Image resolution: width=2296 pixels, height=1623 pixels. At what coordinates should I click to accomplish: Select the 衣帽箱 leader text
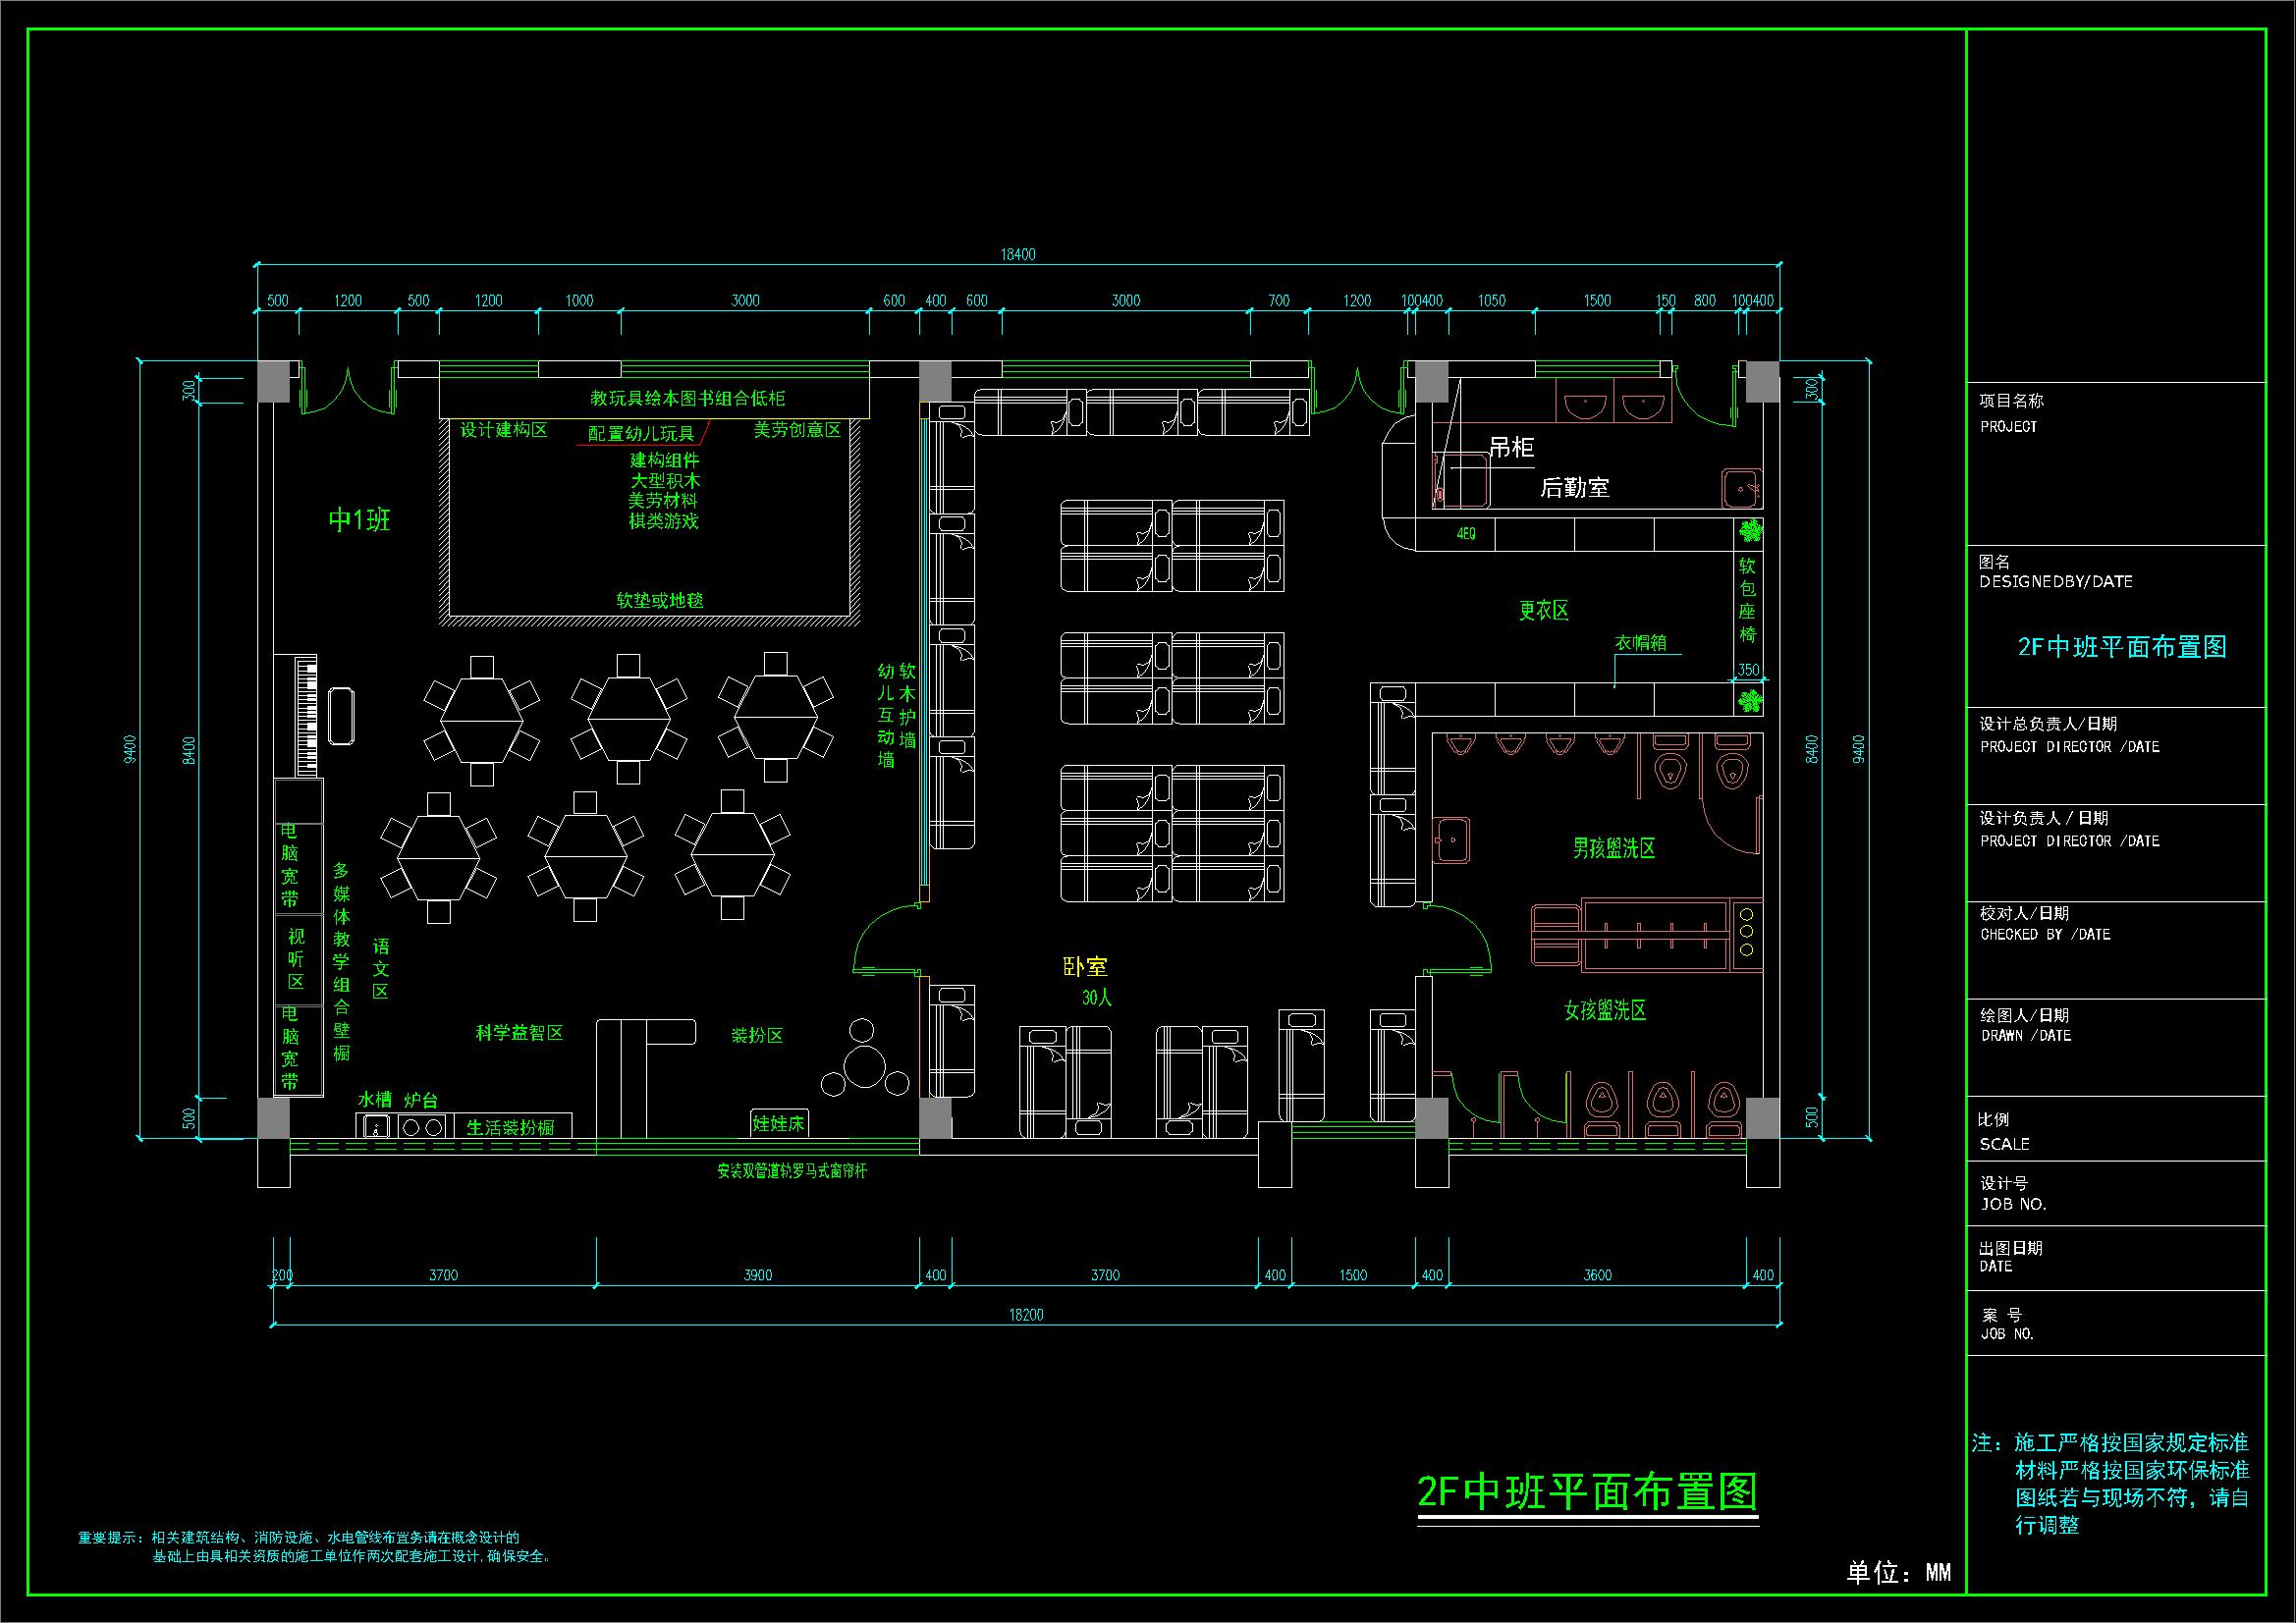1641,643
